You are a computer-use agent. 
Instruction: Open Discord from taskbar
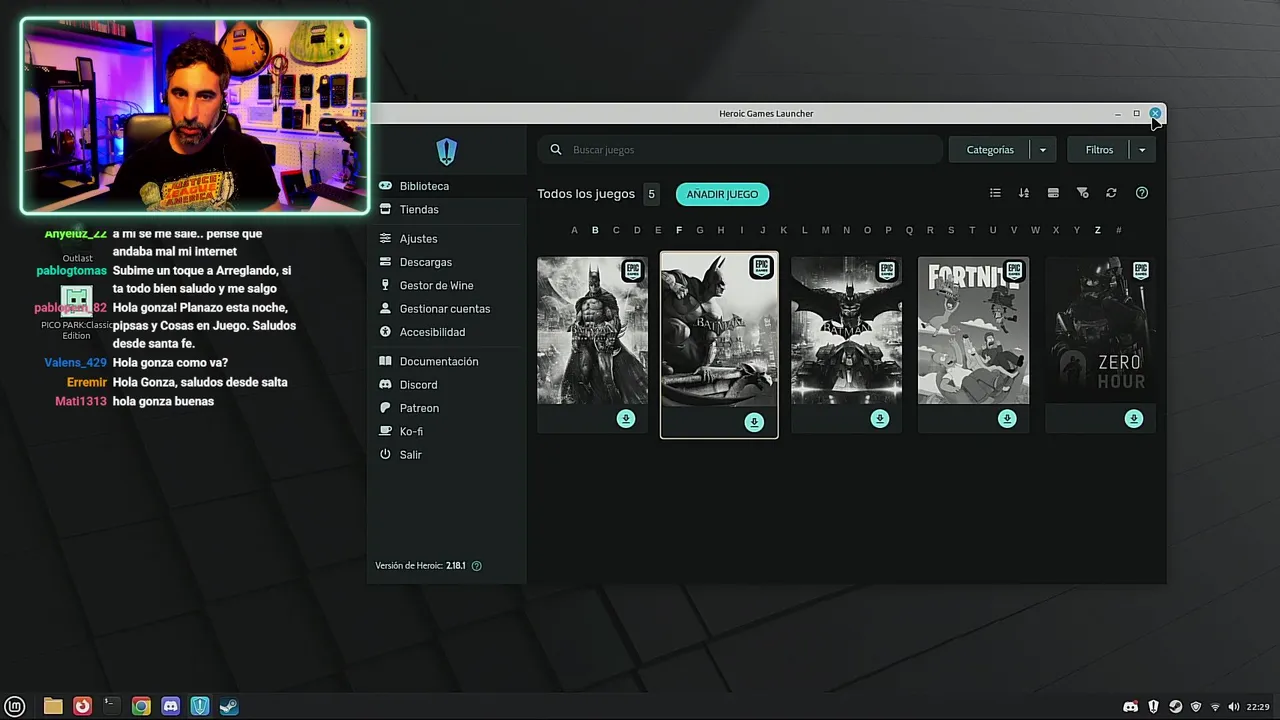click(x=171, y=706)
